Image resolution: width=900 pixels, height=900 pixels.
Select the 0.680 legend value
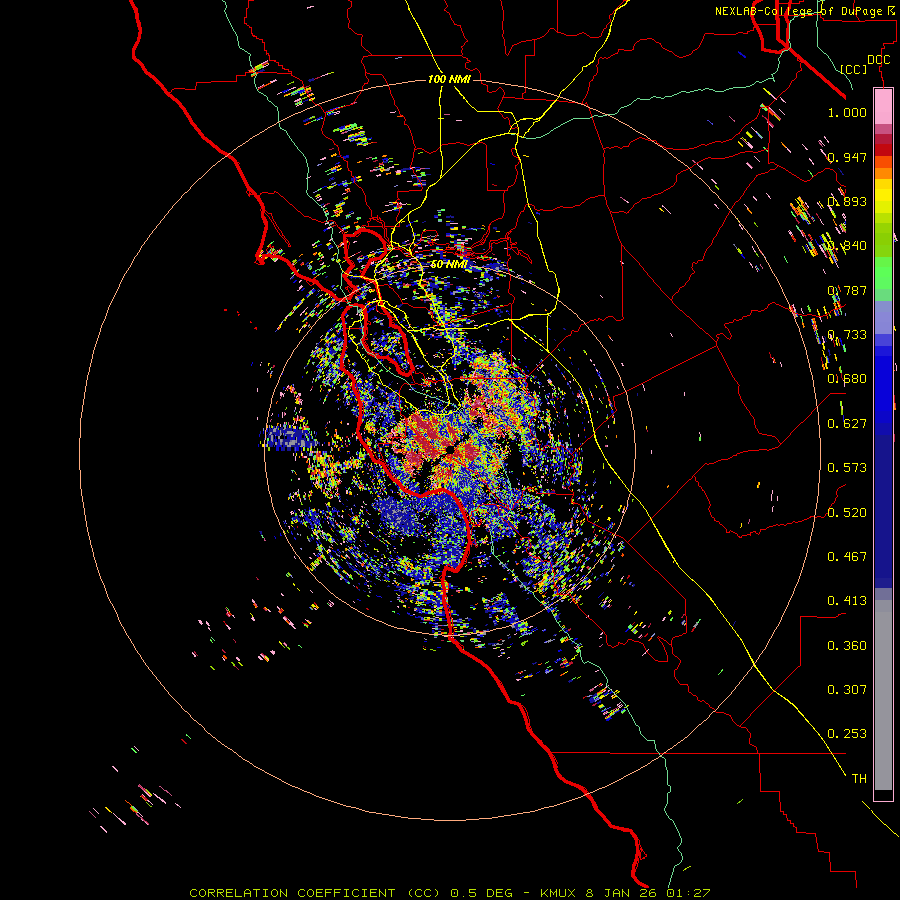pyautogui.click(x=847, y=379)
